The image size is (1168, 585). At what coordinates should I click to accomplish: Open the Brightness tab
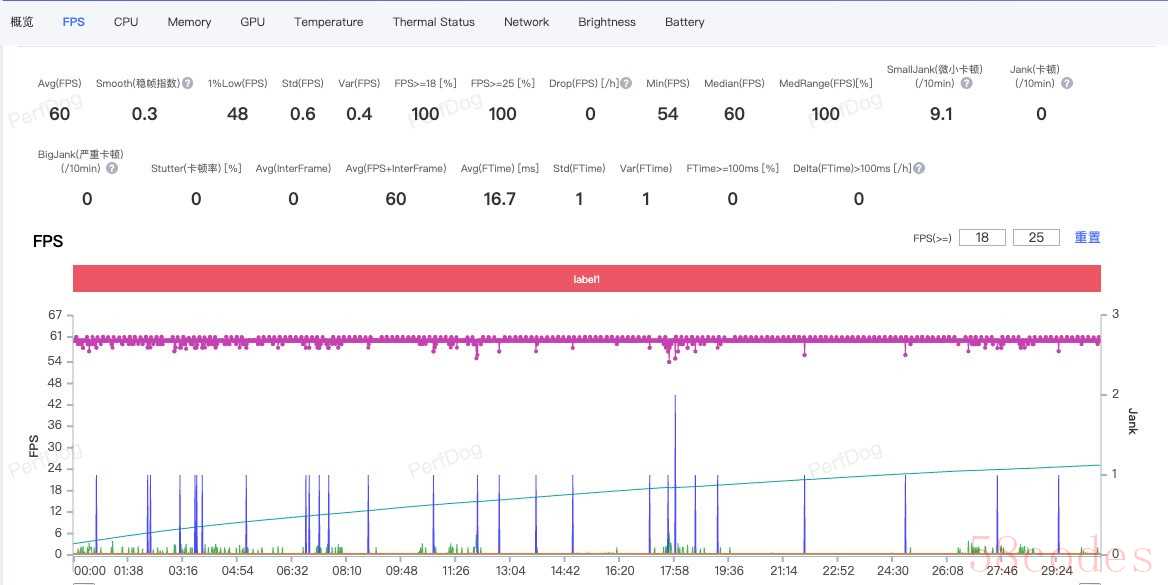click(x=607, y=22)
